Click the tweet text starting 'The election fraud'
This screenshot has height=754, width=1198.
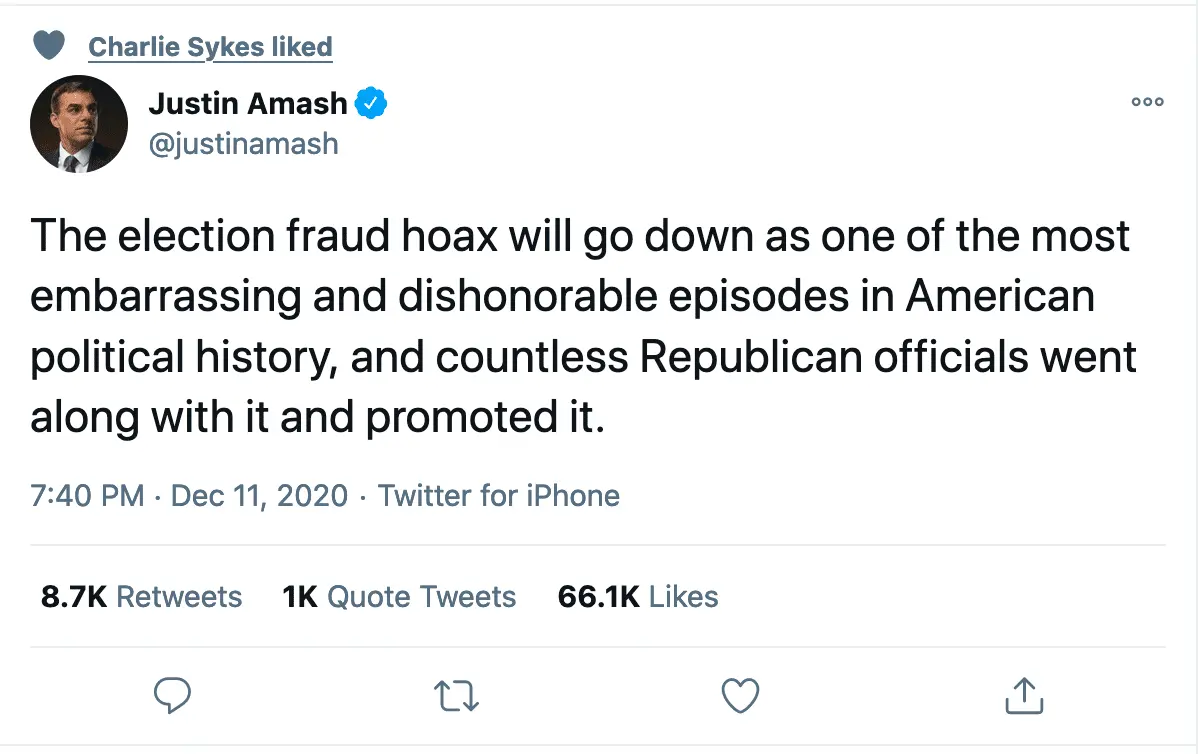click(580, 237)
